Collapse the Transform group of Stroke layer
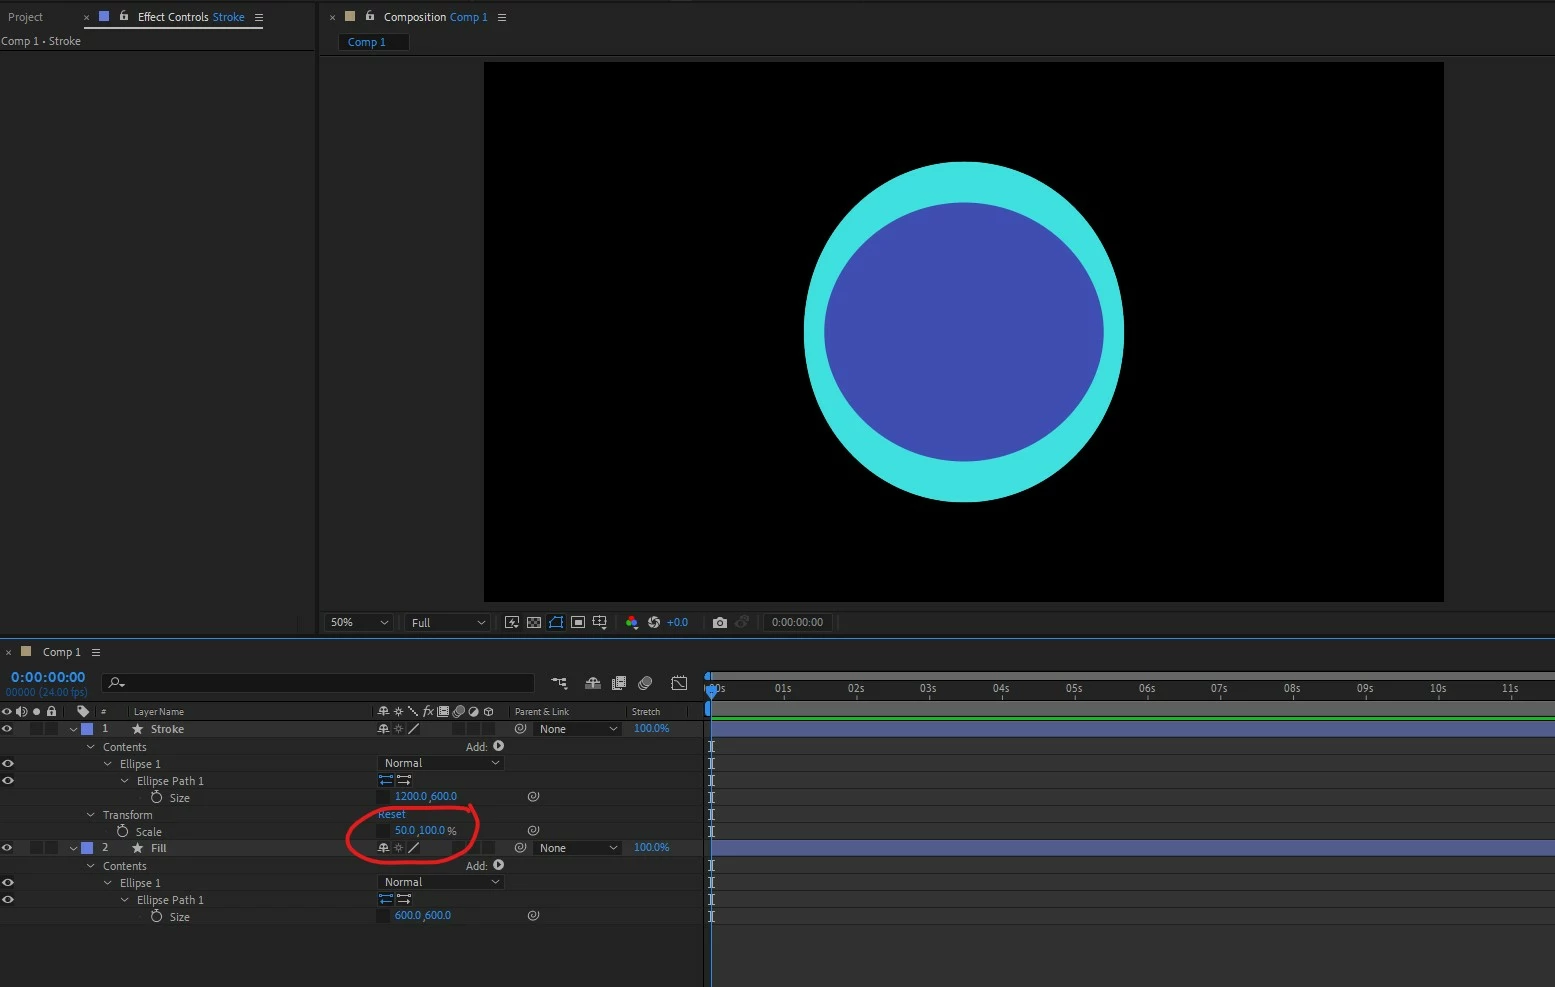This screenshot has width=1555, height=987. (x=91, y=815)
